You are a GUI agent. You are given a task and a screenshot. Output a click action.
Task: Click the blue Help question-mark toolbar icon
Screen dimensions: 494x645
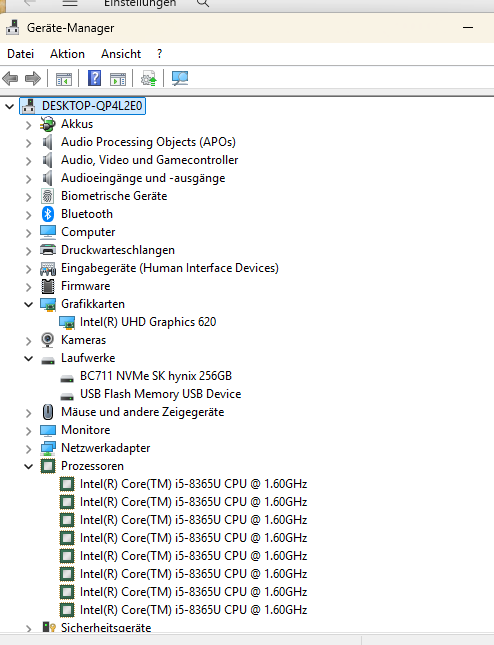[95, 78]
